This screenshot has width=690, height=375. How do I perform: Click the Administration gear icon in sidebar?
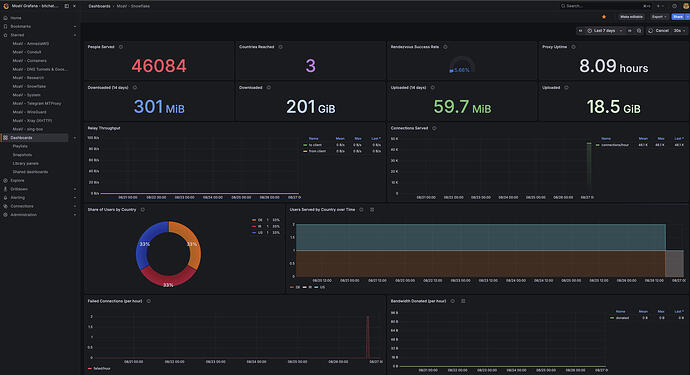(5, 215)
